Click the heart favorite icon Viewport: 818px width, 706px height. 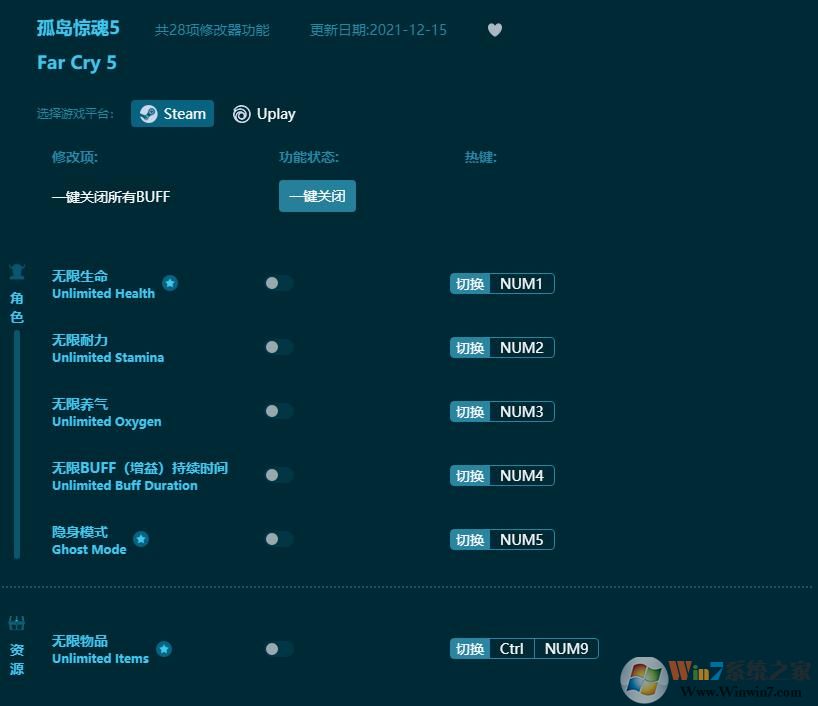point(495,30)
